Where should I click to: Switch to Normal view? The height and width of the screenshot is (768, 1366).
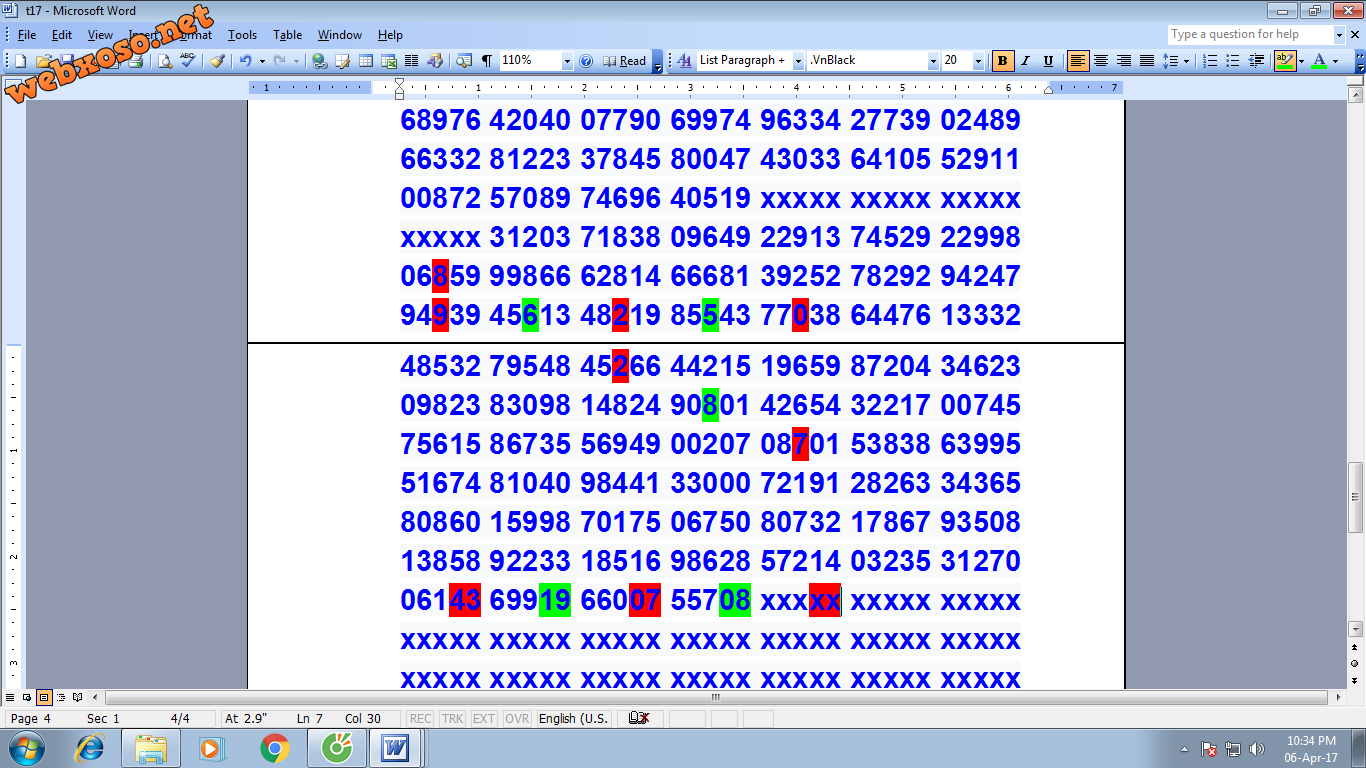[10, 697]
